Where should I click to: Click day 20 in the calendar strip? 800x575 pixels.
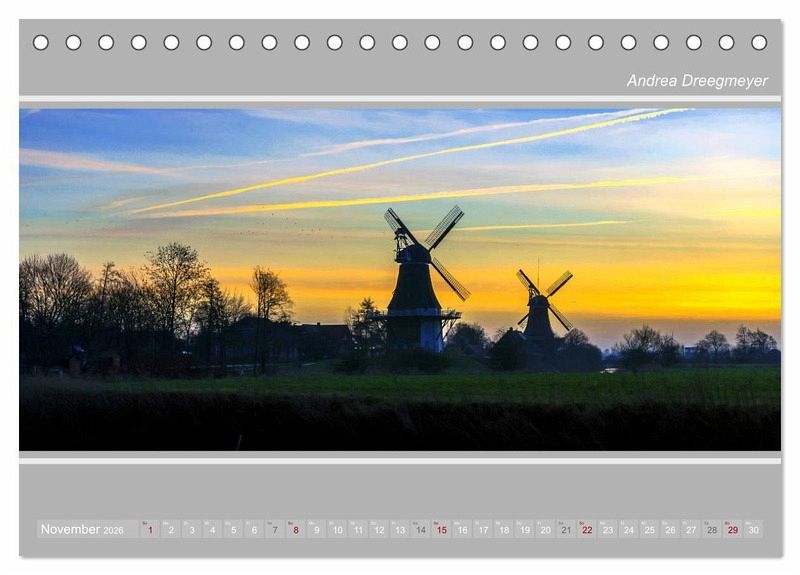tap(546, 529)
